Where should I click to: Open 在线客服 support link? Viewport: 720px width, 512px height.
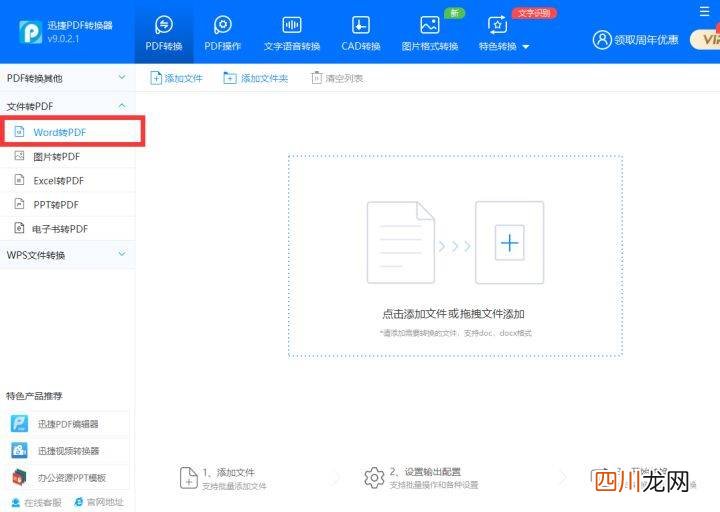pyautogui.click(x=36, y=503)
